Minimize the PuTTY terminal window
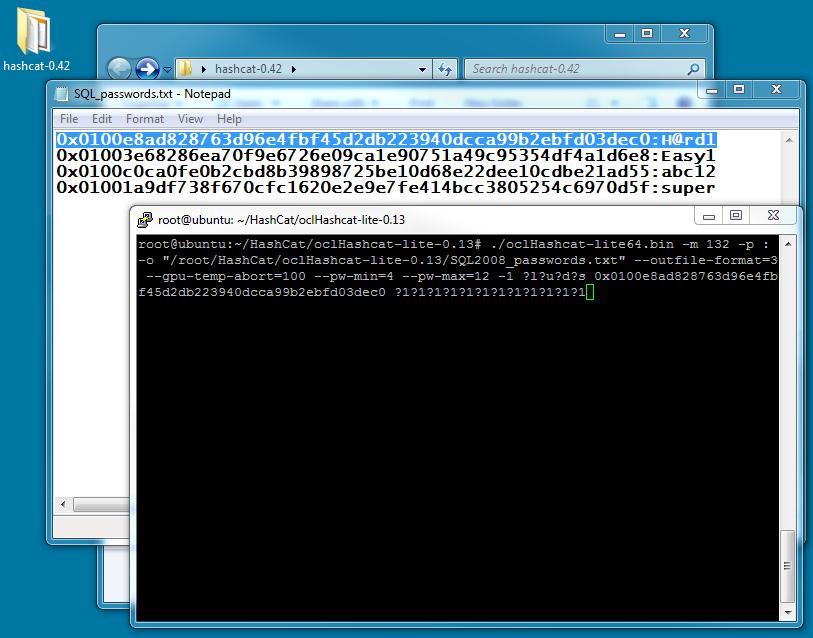This screenshot has width=813, height=638. click(x=709, y=216)
